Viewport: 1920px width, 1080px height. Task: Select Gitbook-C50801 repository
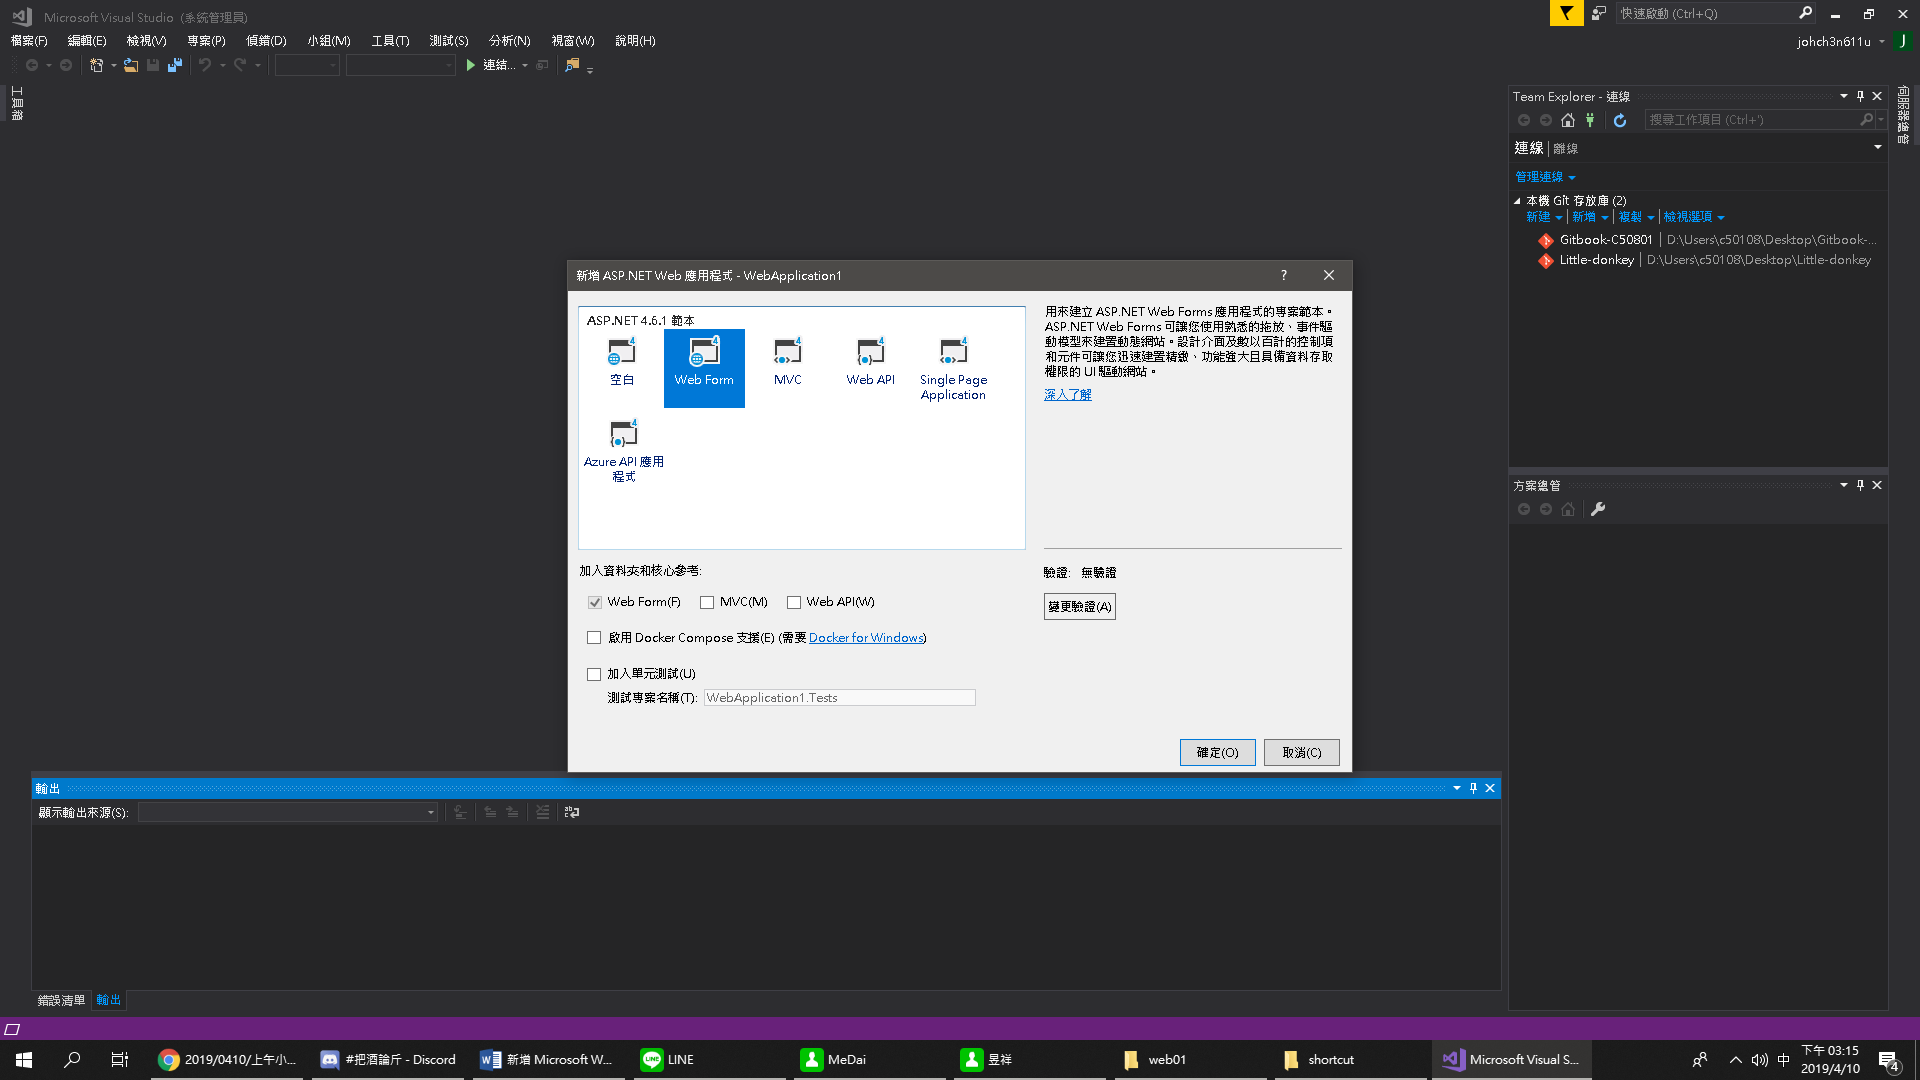tap(1606, 240)
